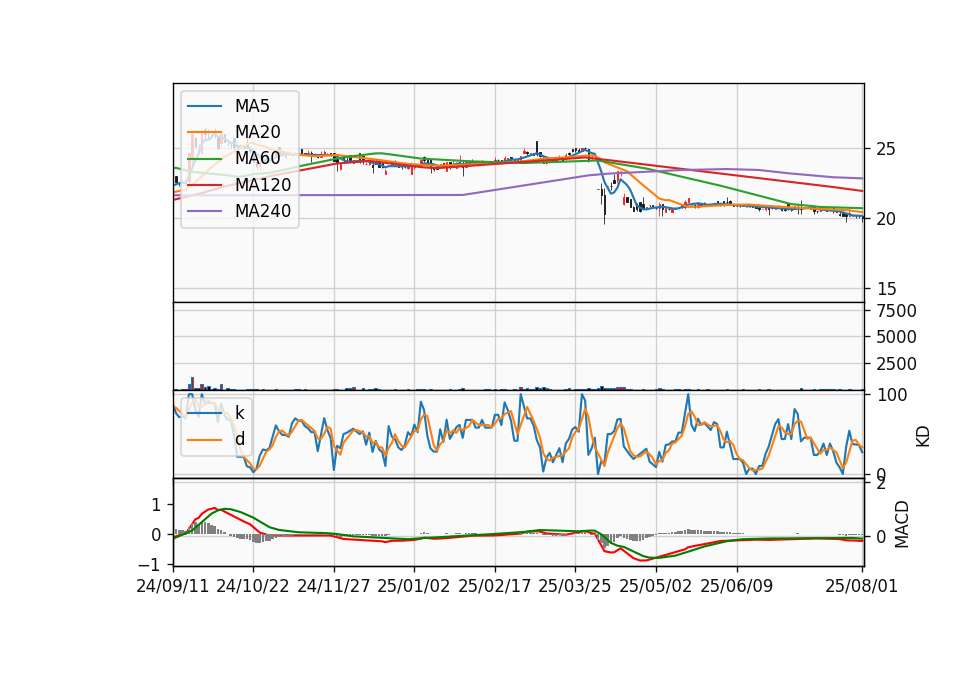The image size is (960, 690).
Task: Click the 25/02/17 date tick label
Action: (495, 586)
